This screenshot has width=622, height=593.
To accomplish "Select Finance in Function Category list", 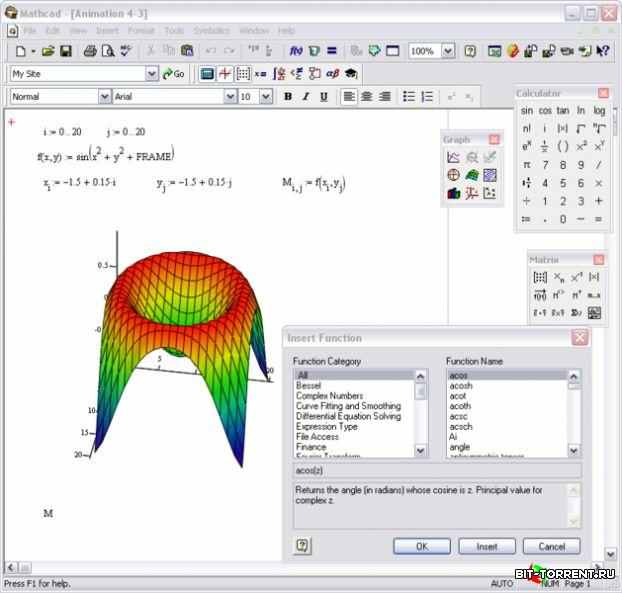I will [x=311, y=447].
